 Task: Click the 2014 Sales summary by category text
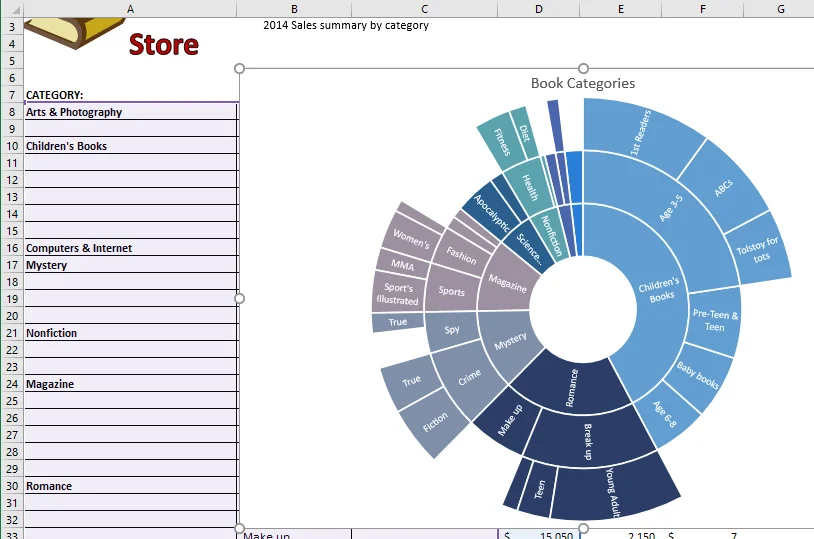pyautogui.click(x=346, y=25)
